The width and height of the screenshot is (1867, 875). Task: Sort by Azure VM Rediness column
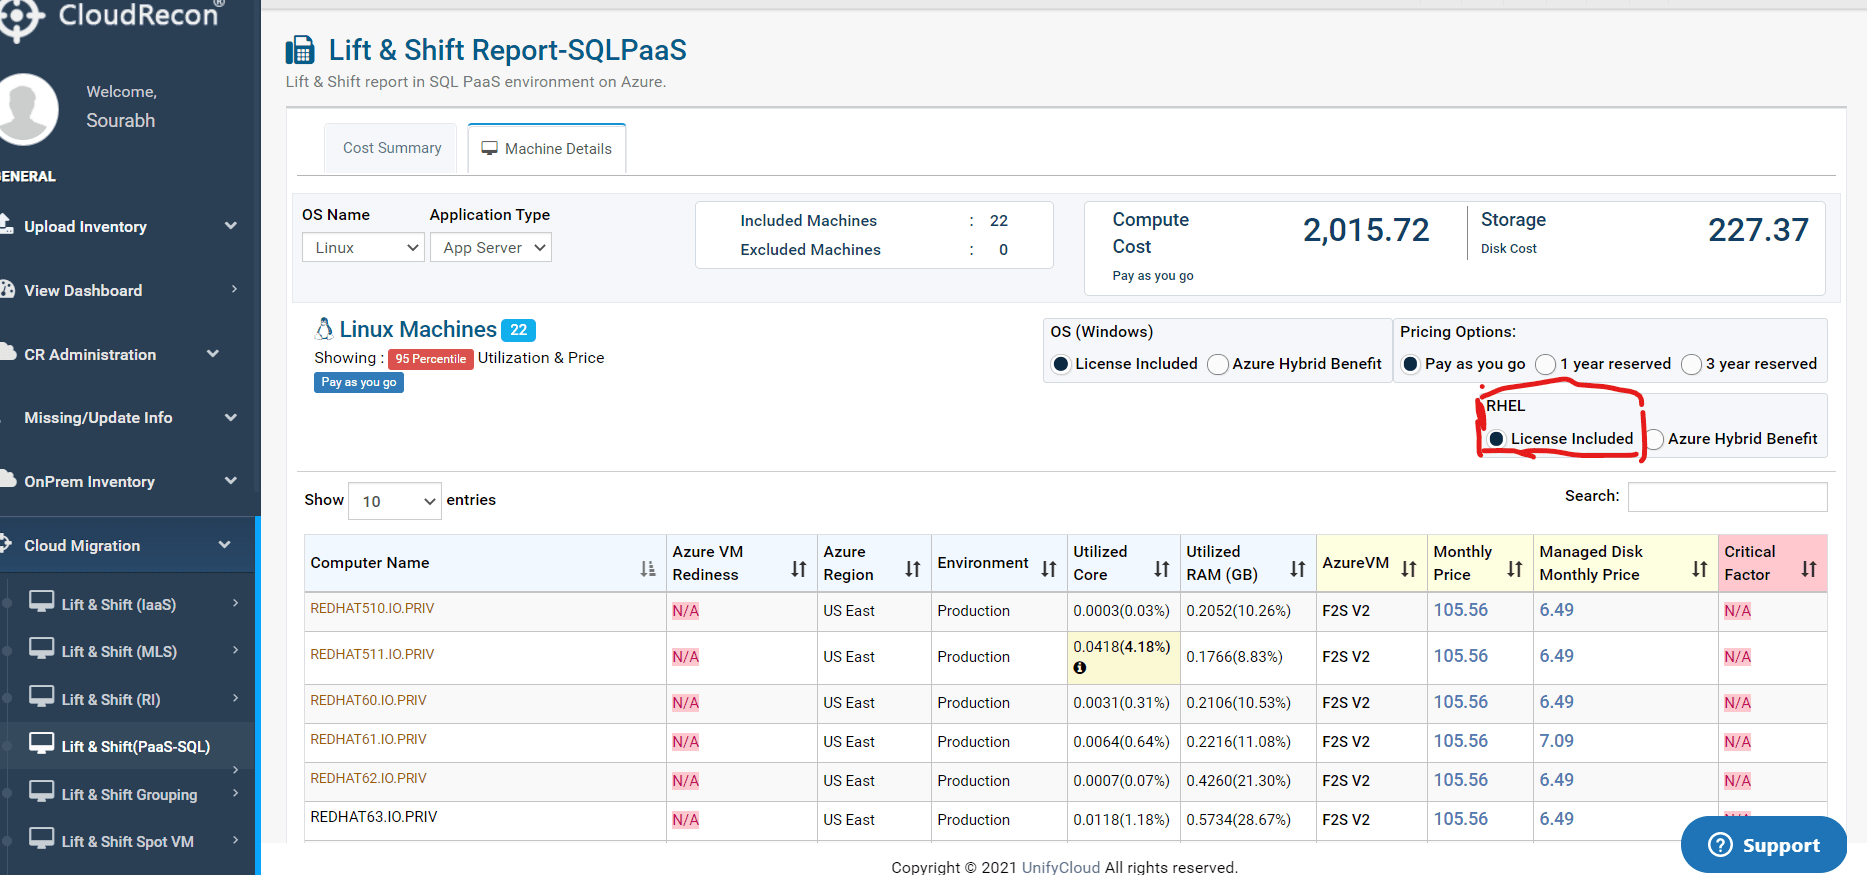tap(798, 569)
